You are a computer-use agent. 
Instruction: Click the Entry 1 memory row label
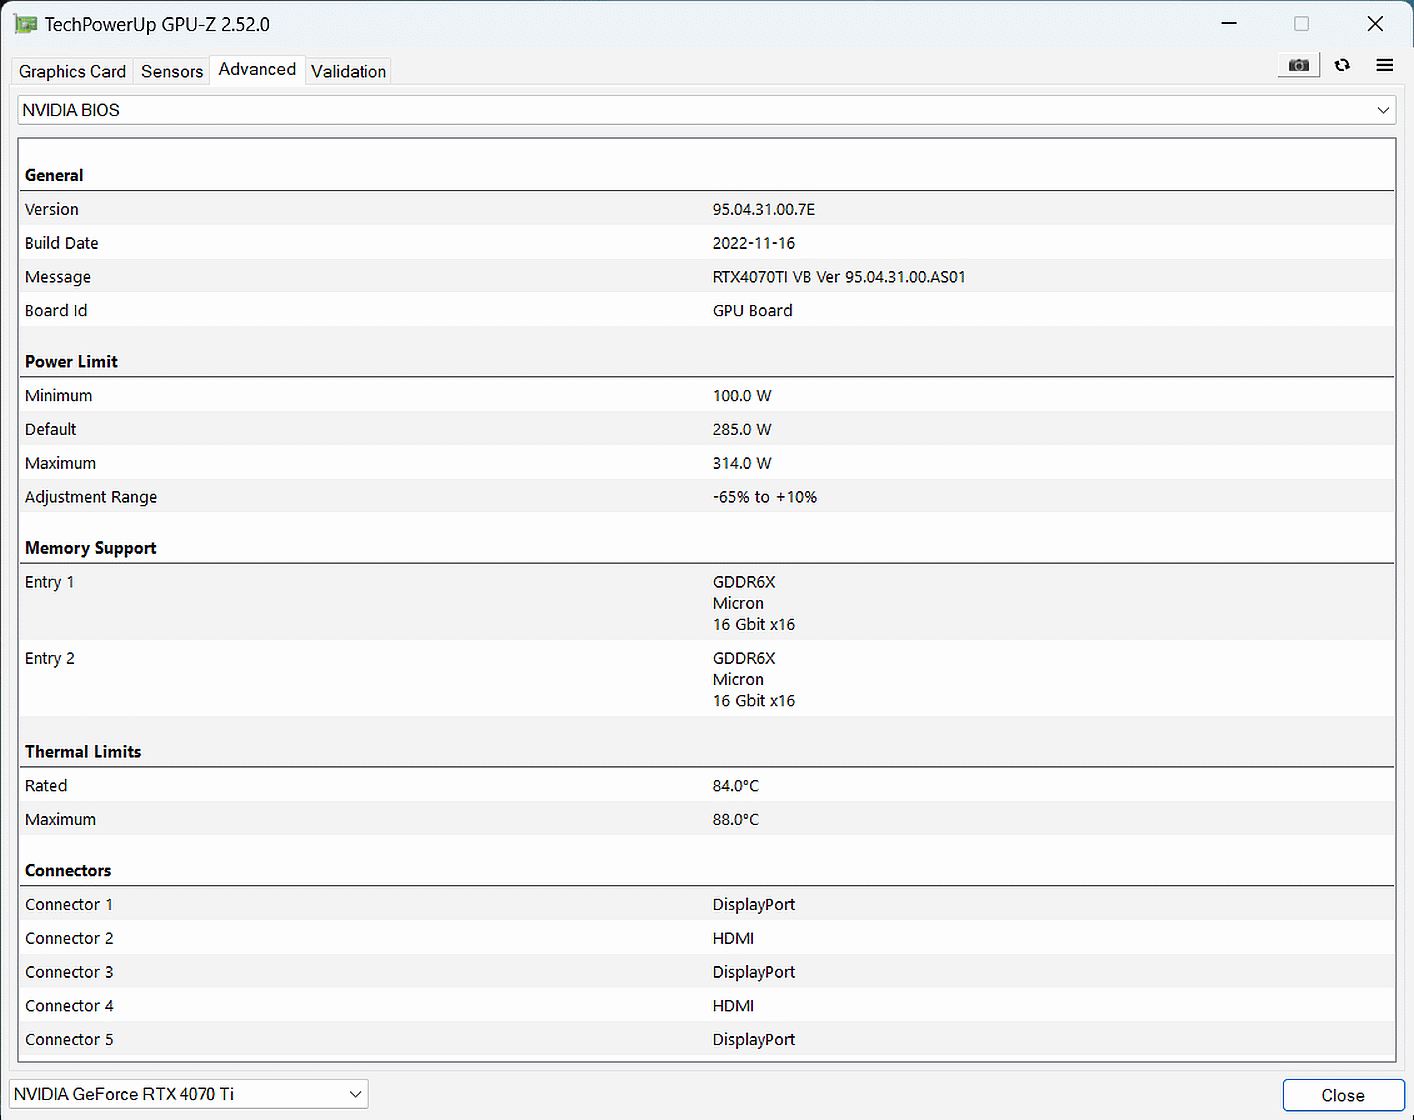(x=49, y=582)
